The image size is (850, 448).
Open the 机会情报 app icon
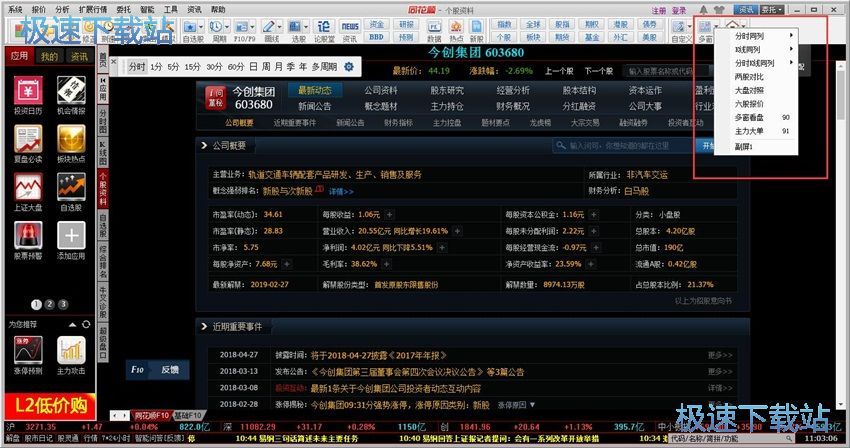[71, 90]
